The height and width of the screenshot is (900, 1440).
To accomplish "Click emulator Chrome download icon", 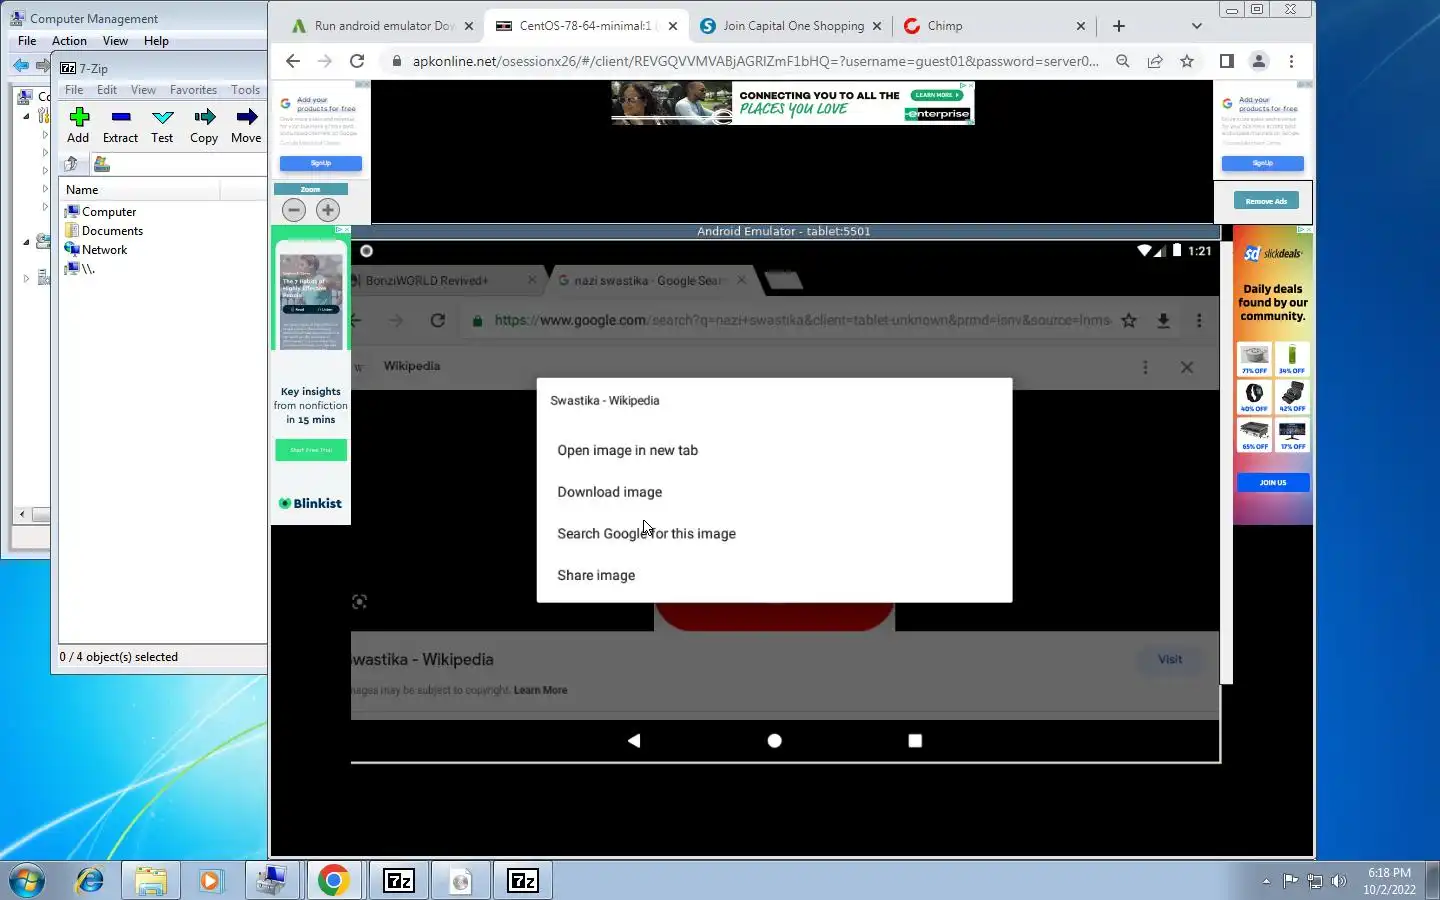I will [x=1163, y=320].
